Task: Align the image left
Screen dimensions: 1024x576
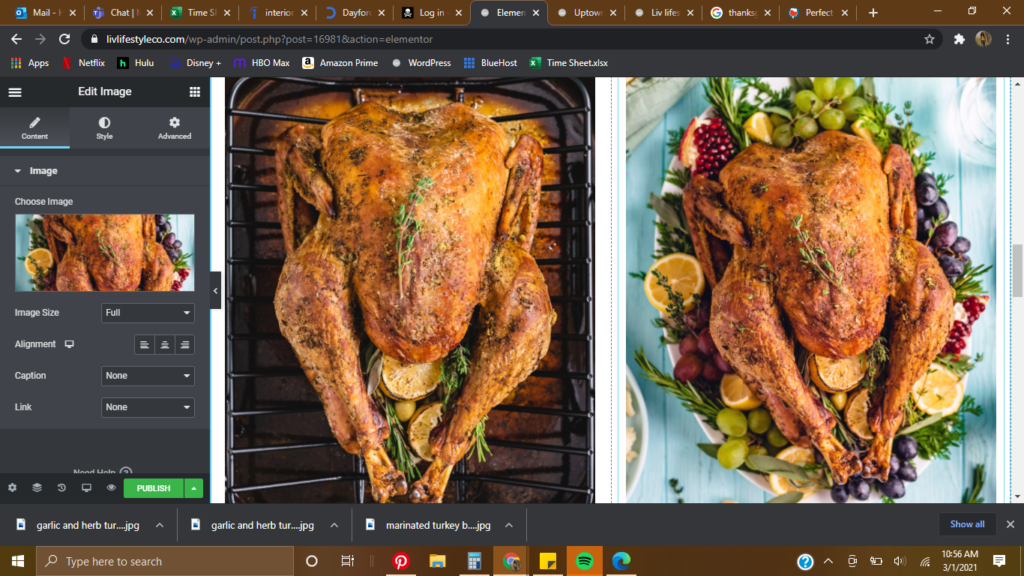Action: [x=144, y=345]
